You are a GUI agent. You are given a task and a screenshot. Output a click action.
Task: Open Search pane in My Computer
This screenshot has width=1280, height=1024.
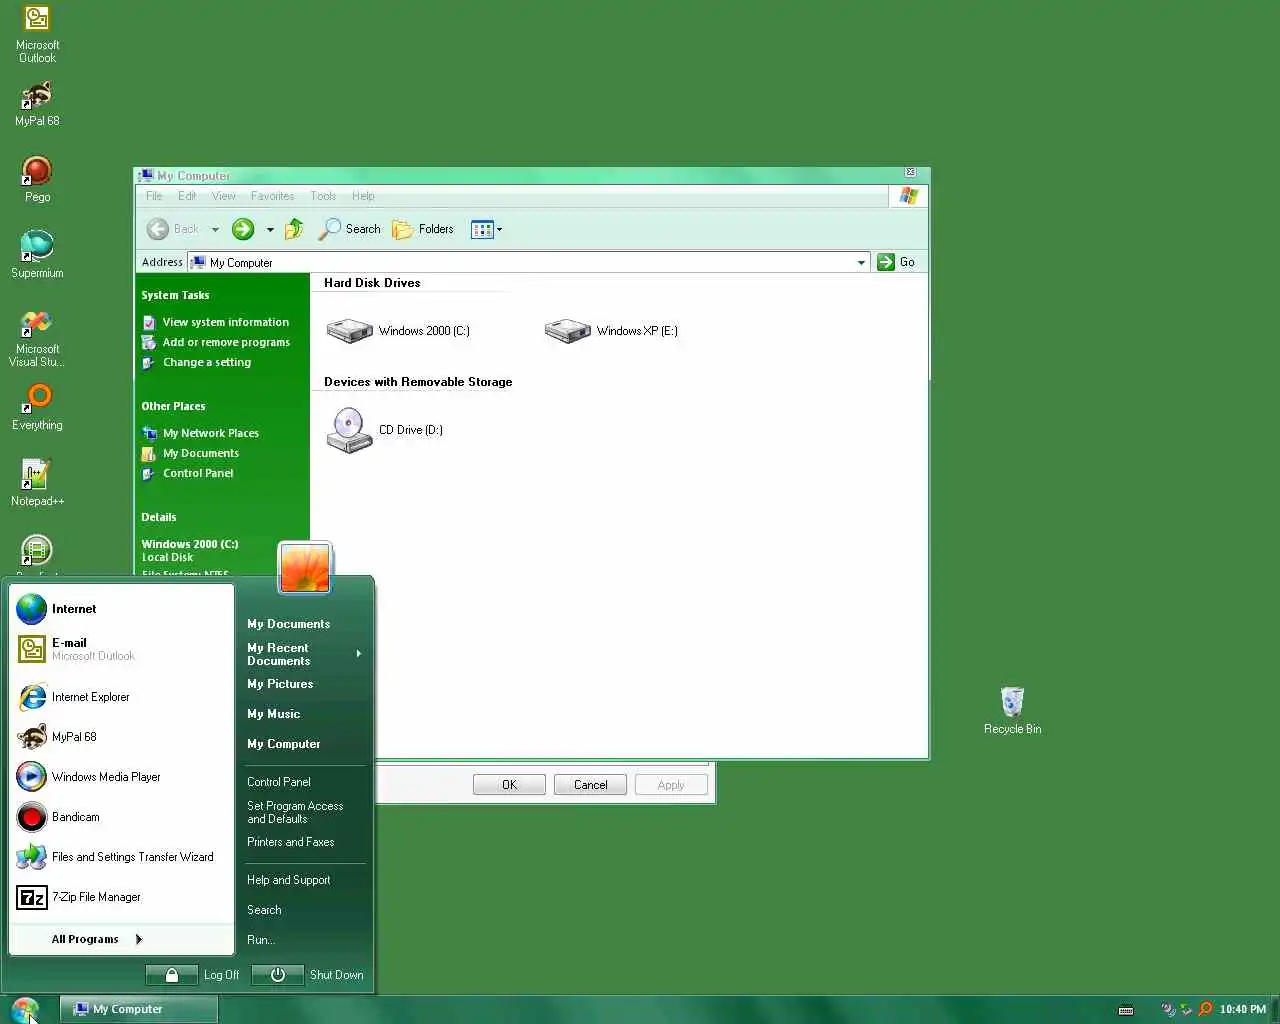[x=349, y=229]
